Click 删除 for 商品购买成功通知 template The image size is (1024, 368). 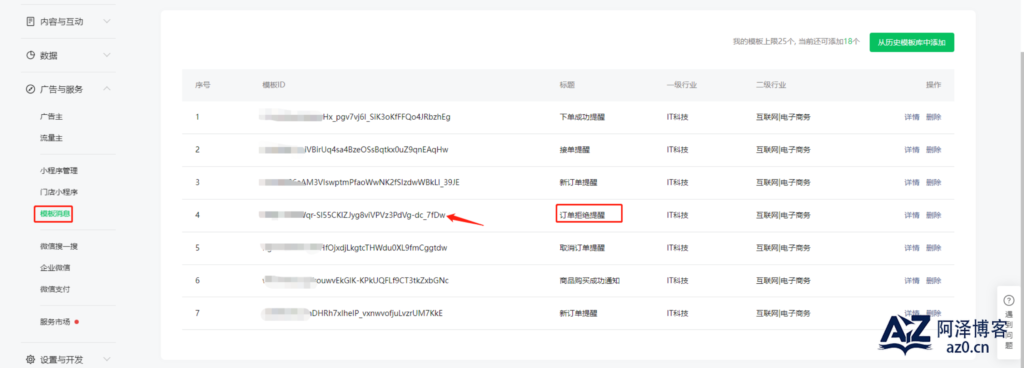934,281
